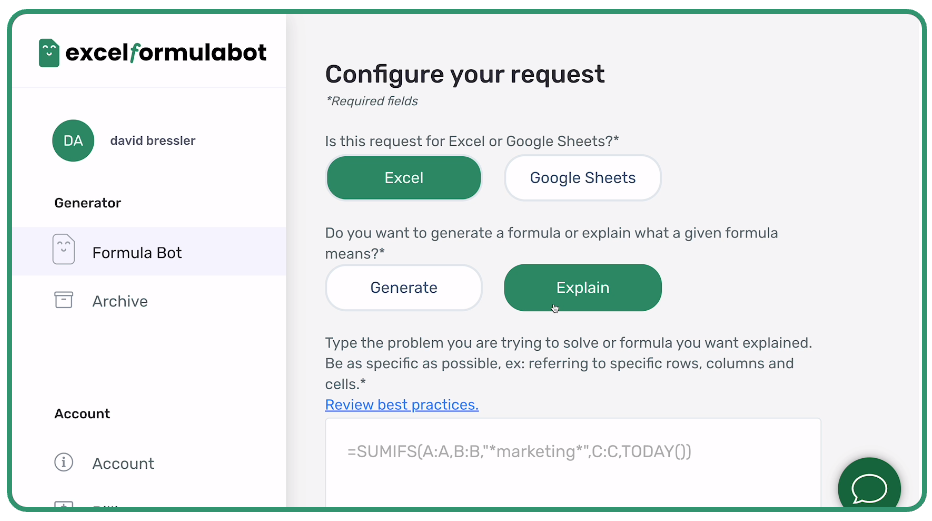Click the excelformulabot brand name text
Screen dimensions: 932x521
tap(166, 53)
